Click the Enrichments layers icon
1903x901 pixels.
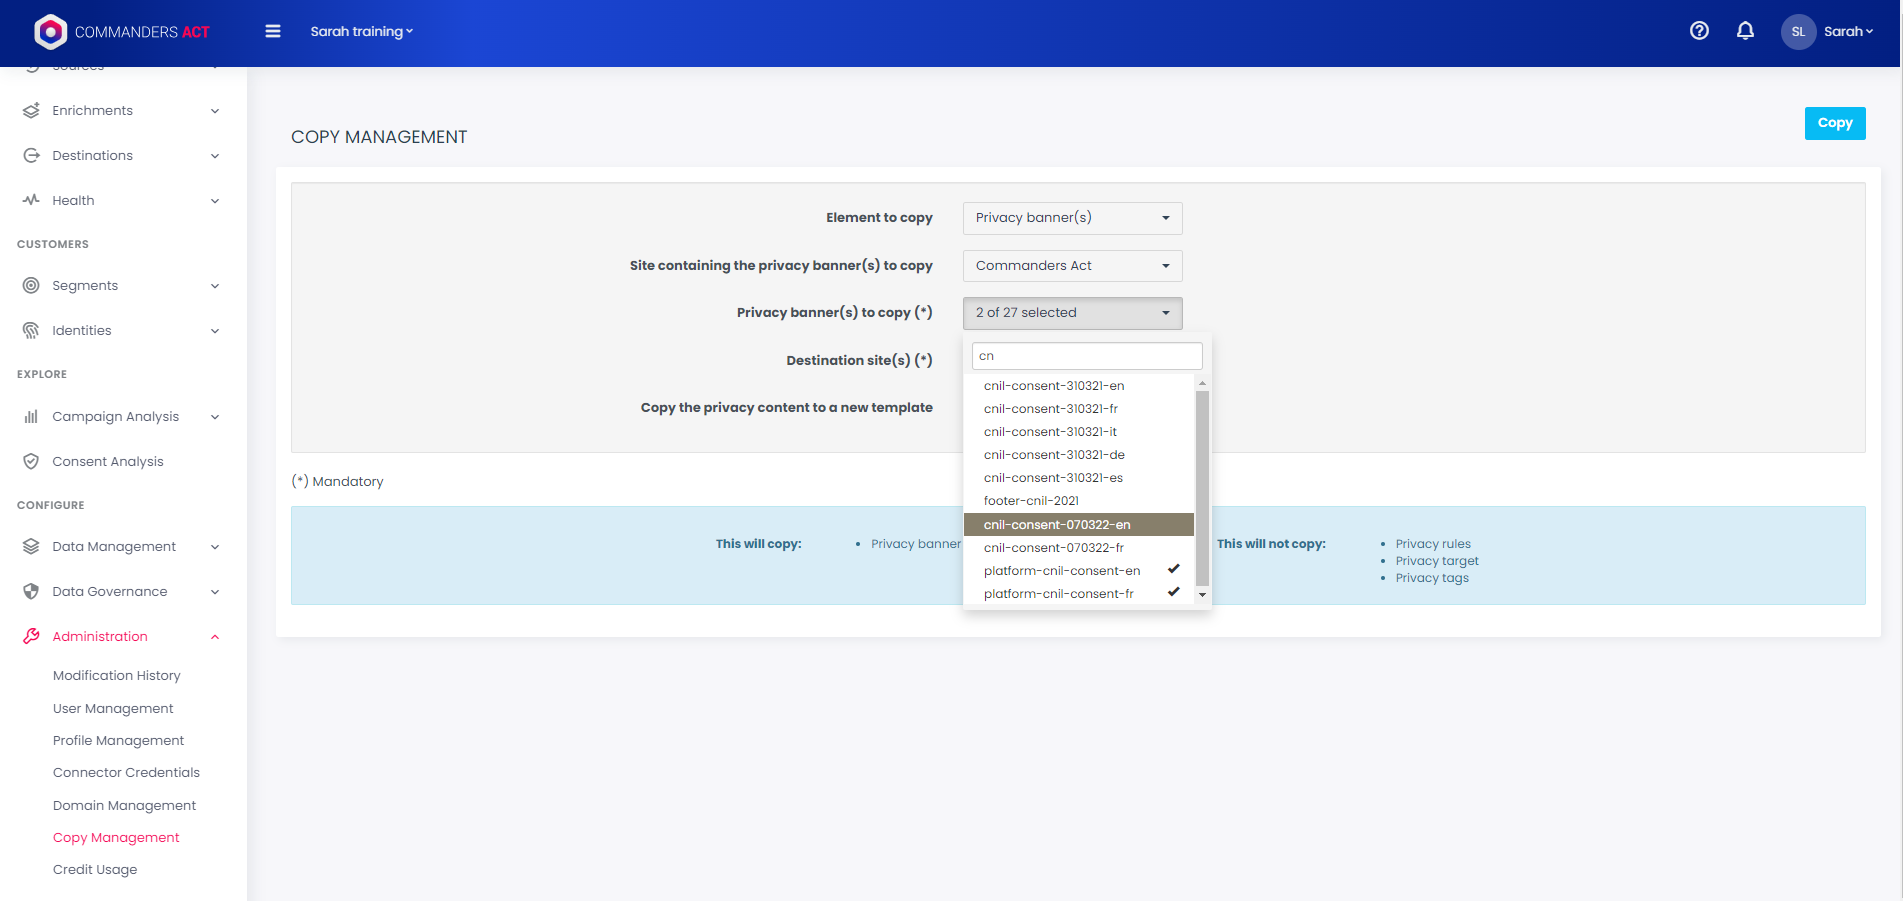pos(31,111)
